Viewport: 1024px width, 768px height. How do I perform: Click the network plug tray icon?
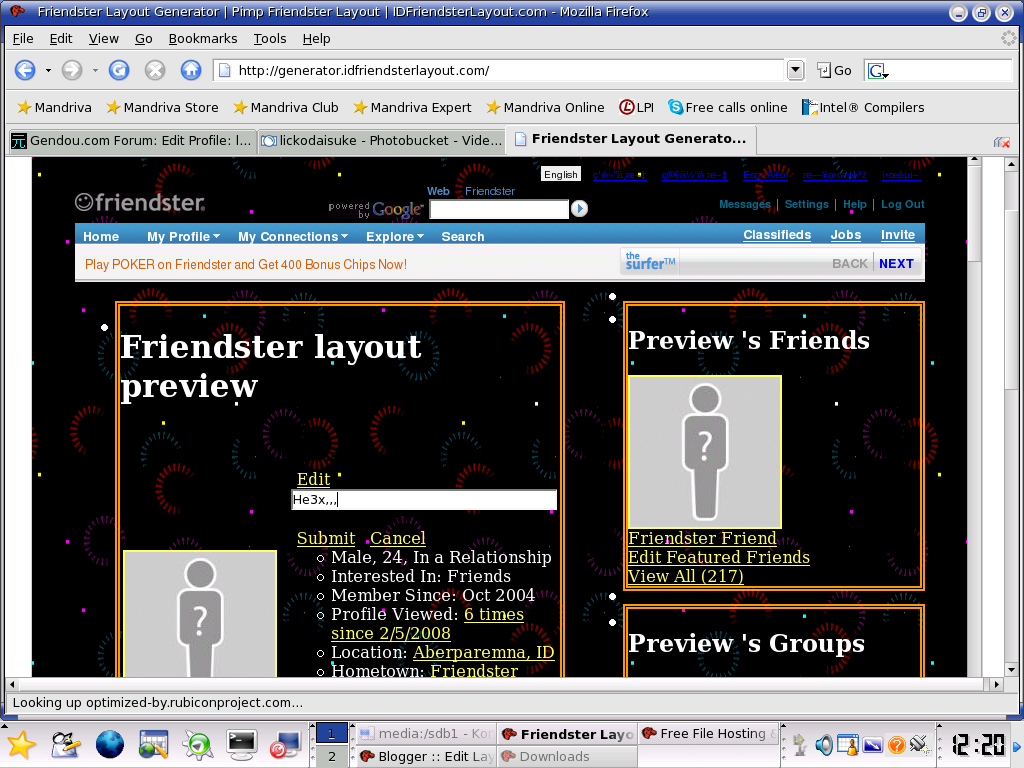(920, 745)
